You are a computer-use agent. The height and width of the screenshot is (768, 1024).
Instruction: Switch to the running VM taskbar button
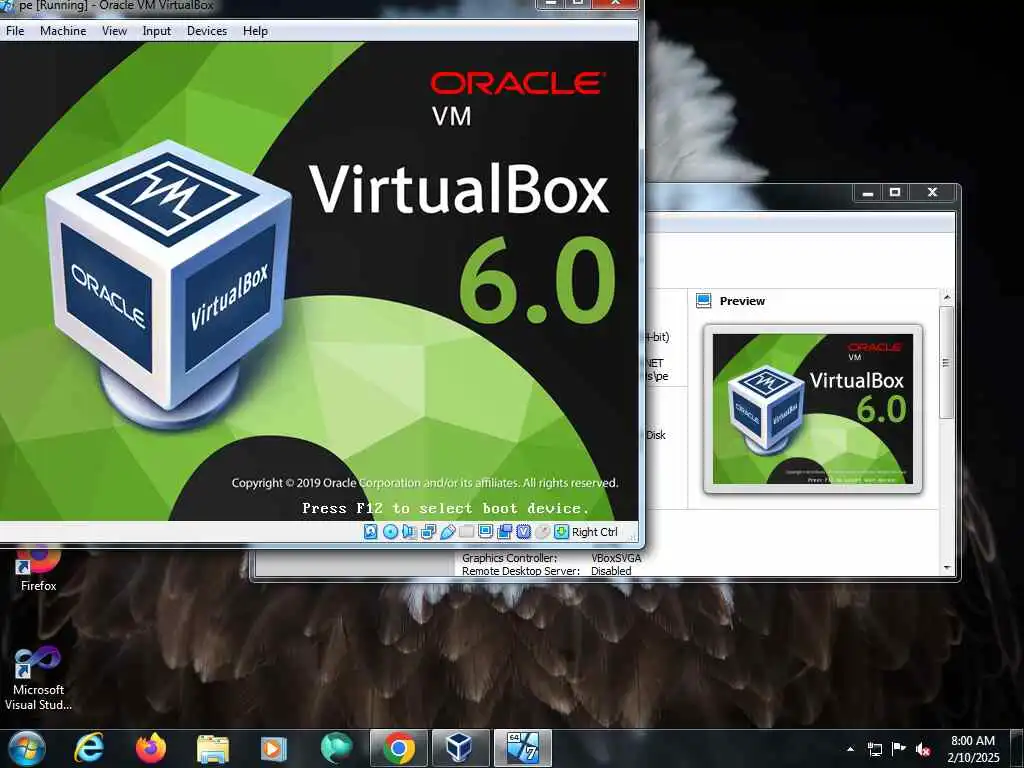pyautogui.click(x=522, y=748)
